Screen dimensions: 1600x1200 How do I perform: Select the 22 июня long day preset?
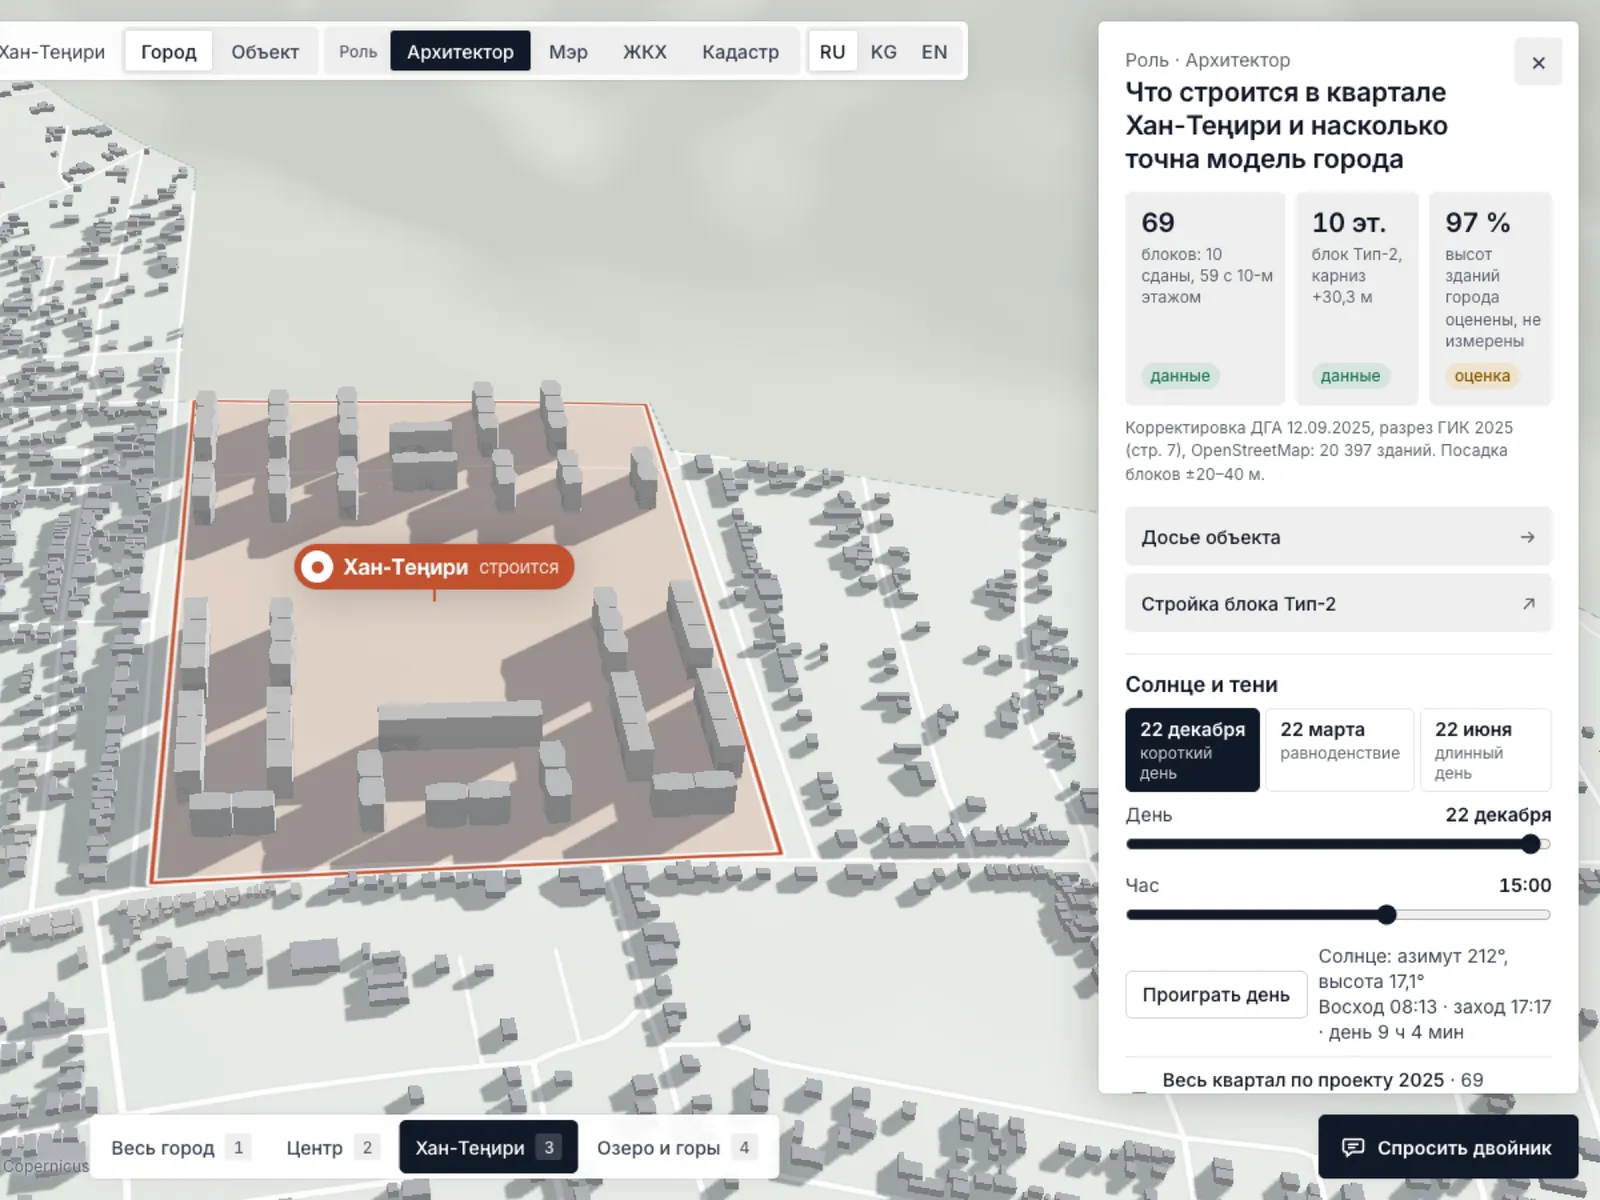(1486, 750)
